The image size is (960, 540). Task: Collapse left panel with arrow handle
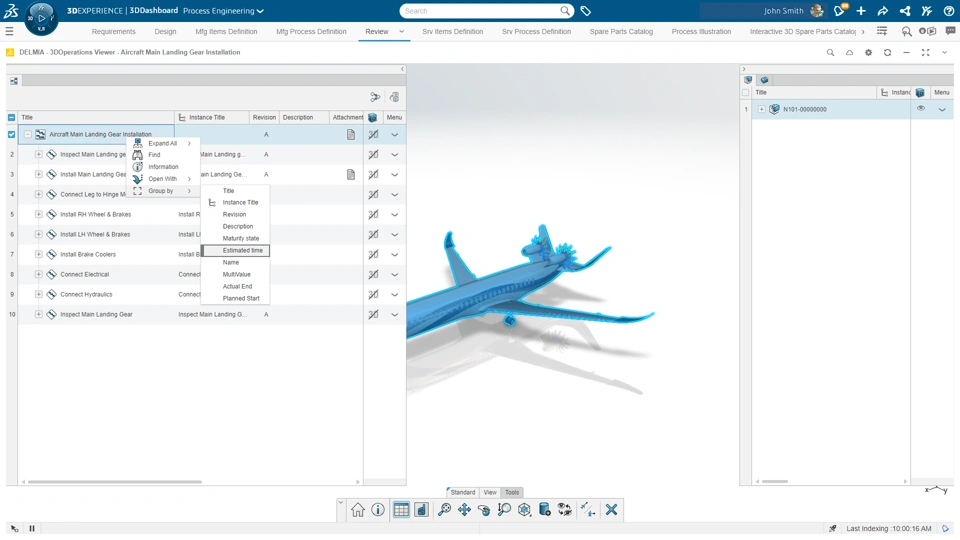coord(402,69)
